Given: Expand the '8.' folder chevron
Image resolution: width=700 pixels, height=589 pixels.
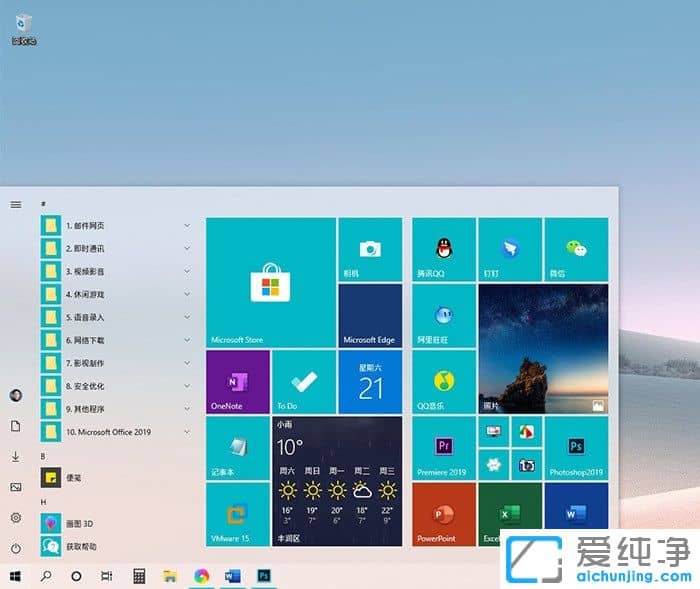Looking at the screenshot, I should 188,386.
